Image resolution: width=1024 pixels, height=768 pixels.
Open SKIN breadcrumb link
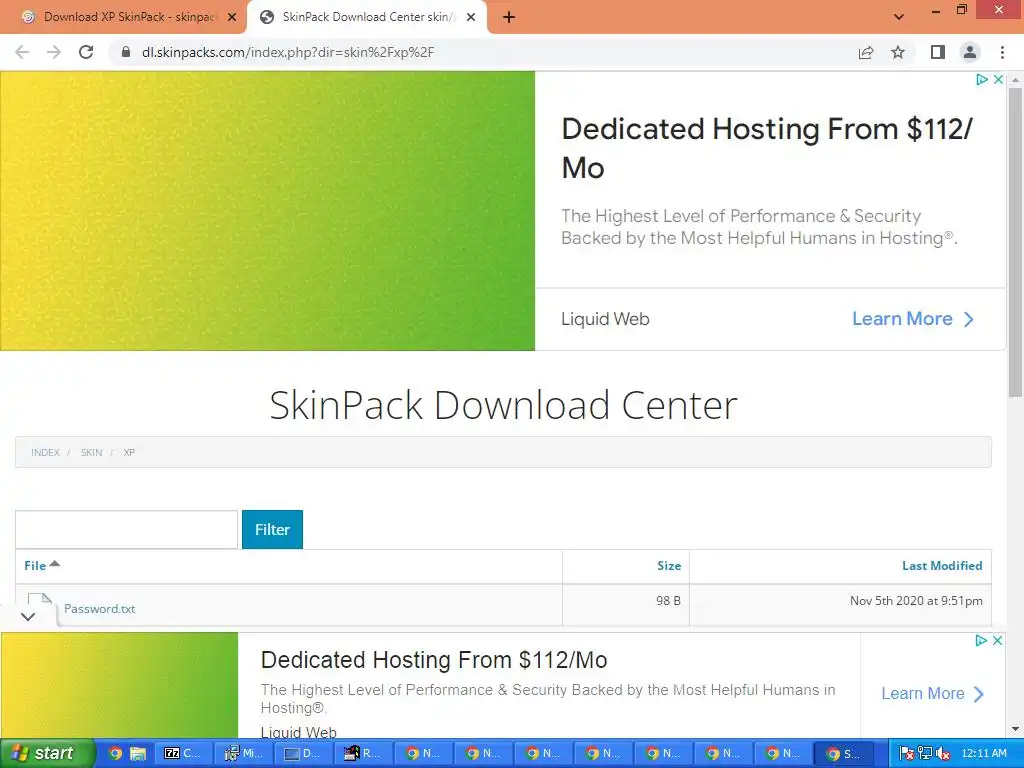point(91,452)
